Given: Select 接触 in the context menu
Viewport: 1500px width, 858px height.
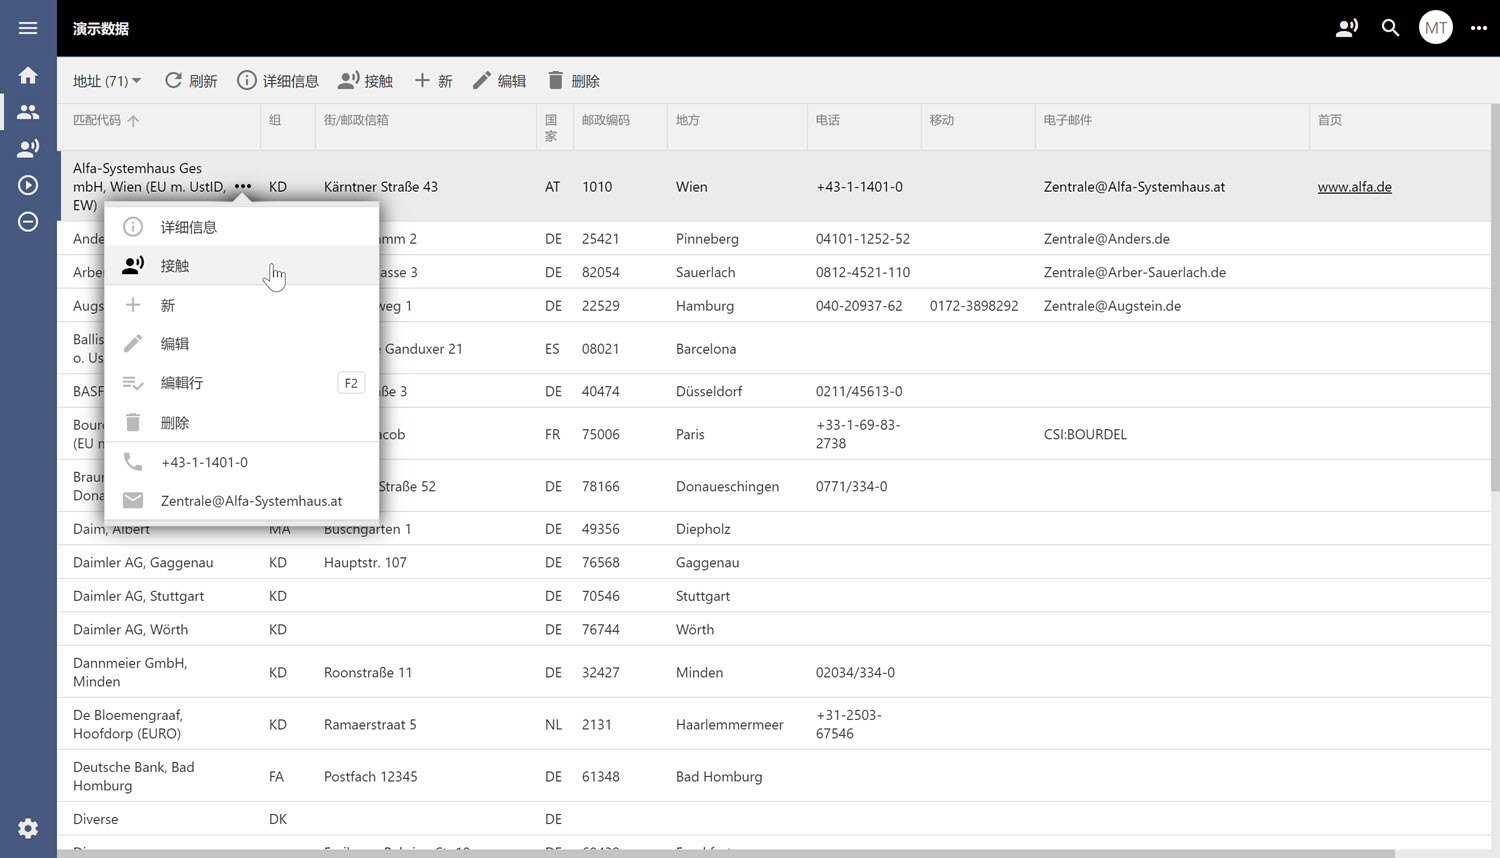Looking at the screenshot, I should pos(175,266).
